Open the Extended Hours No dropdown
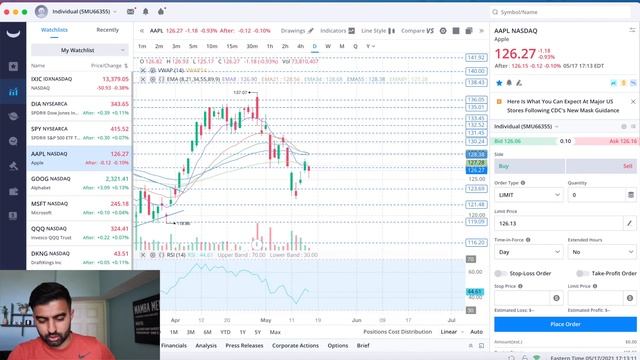This screenshot has height=360, width=640. [x=602, y=252]
